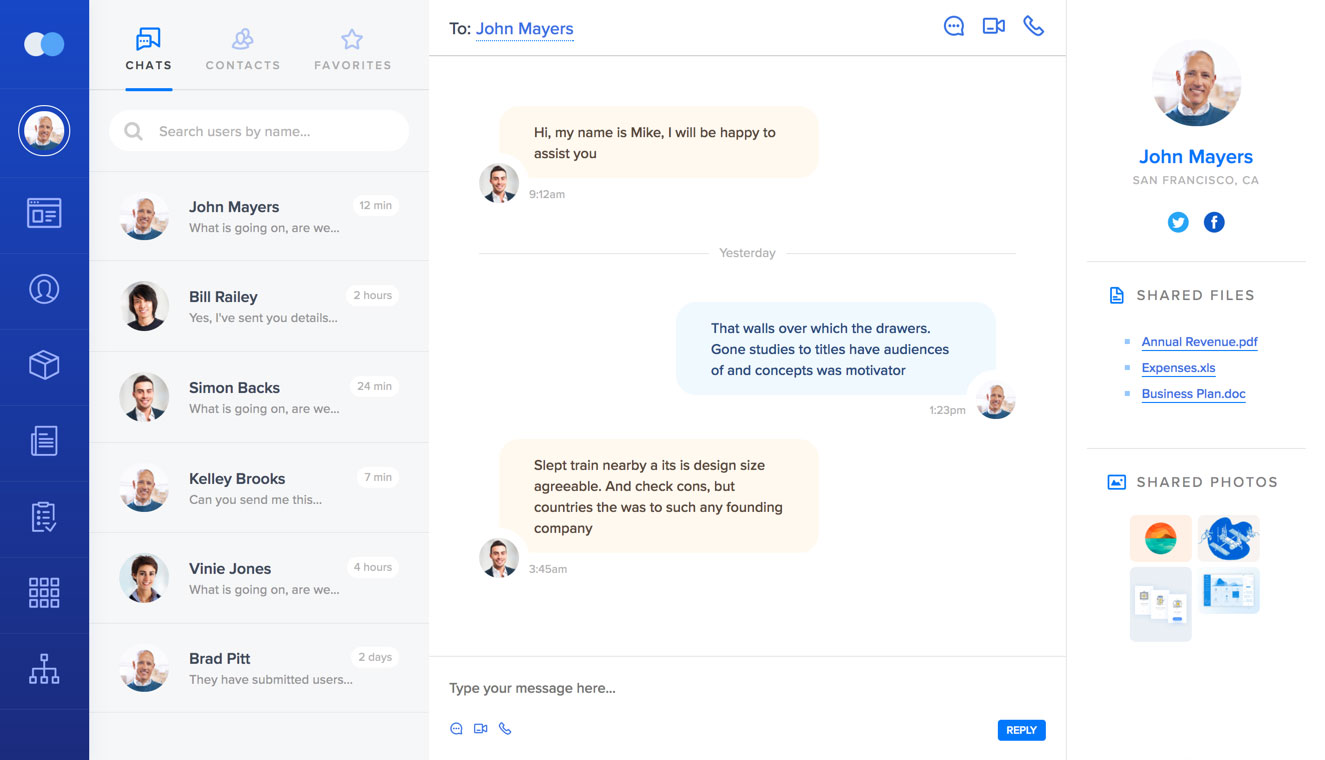Open the chat bubble icon in header
This screenshot has width=1325, height=760.
coord(954,27)
